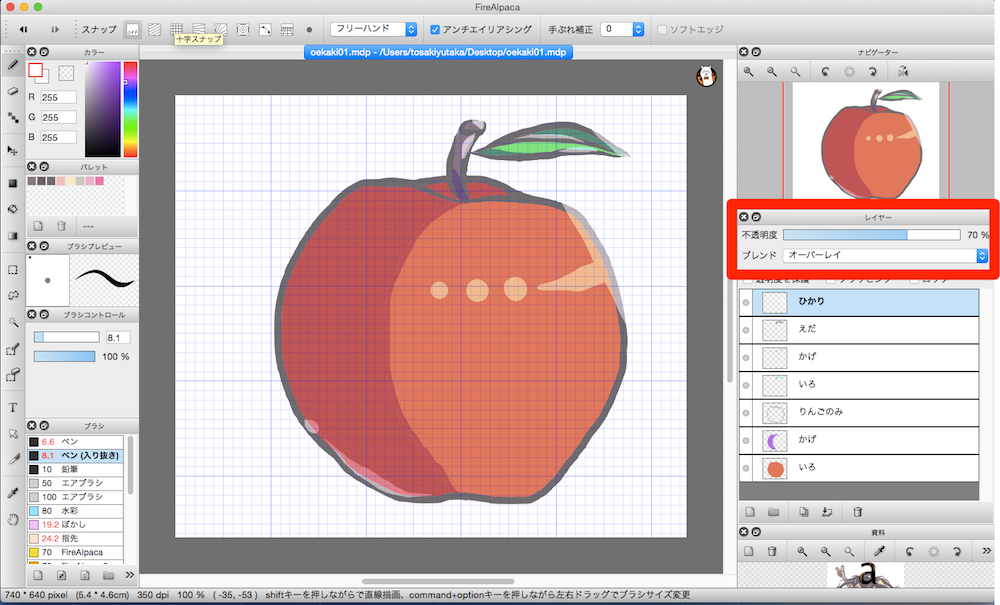Enable cross (十字) snap

pos(177,29)
